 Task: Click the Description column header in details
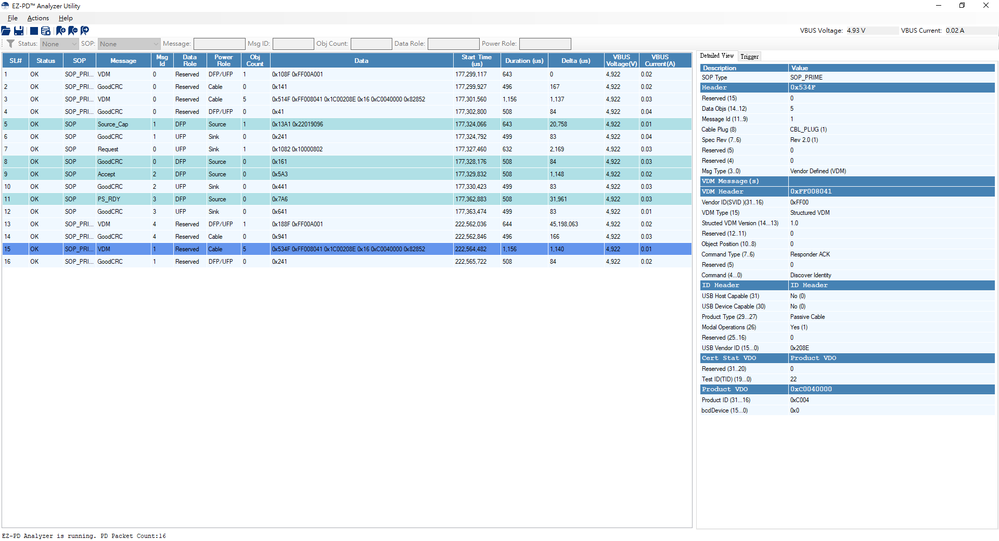pos(744,68)
